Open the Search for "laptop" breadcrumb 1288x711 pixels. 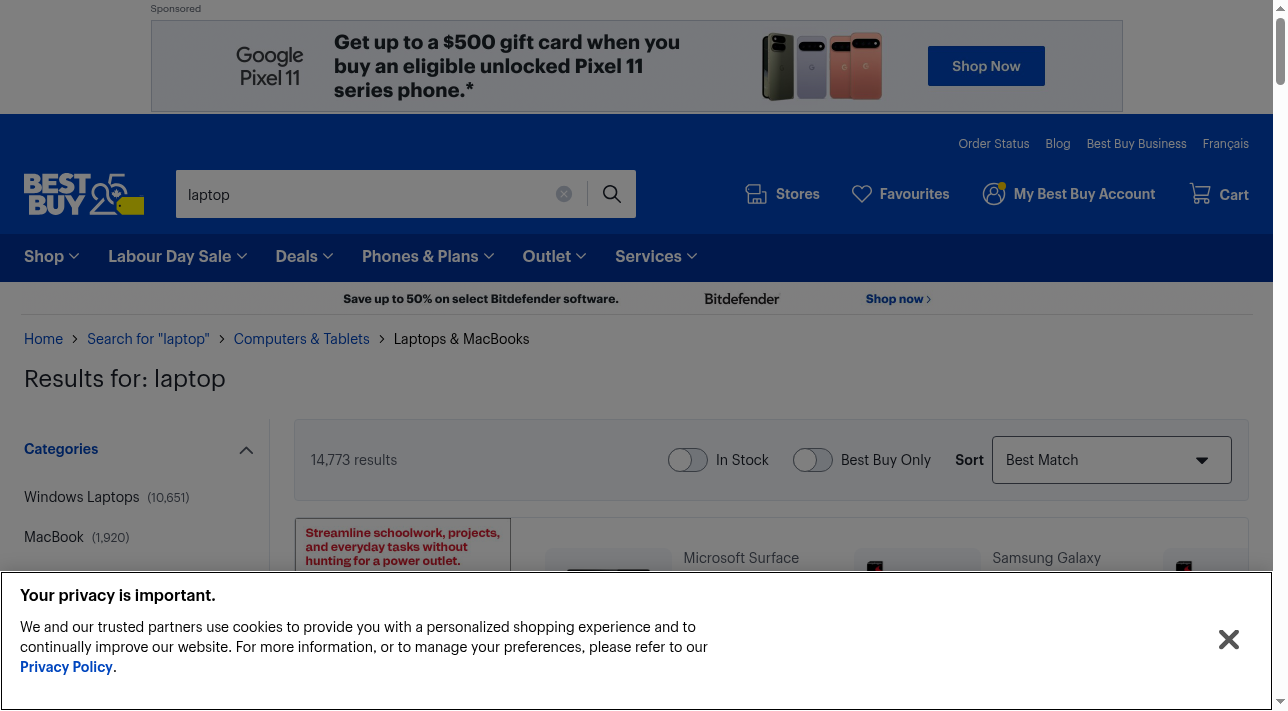click(148, 339)
